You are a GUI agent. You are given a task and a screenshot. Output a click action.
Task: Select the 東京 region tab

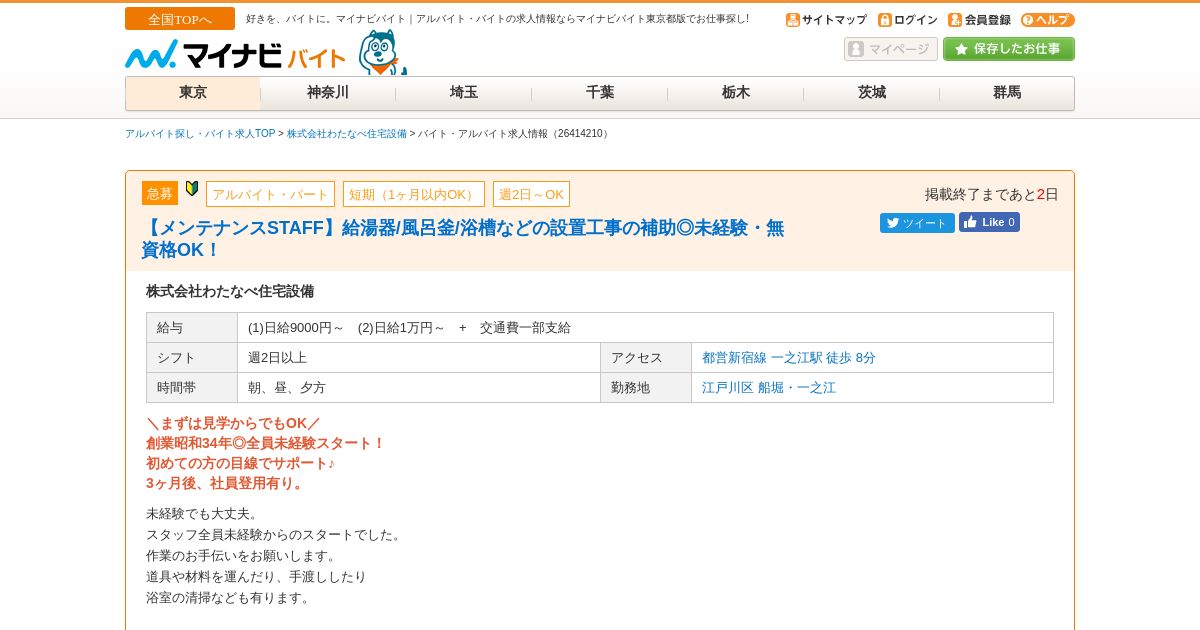tap(193, 93)
